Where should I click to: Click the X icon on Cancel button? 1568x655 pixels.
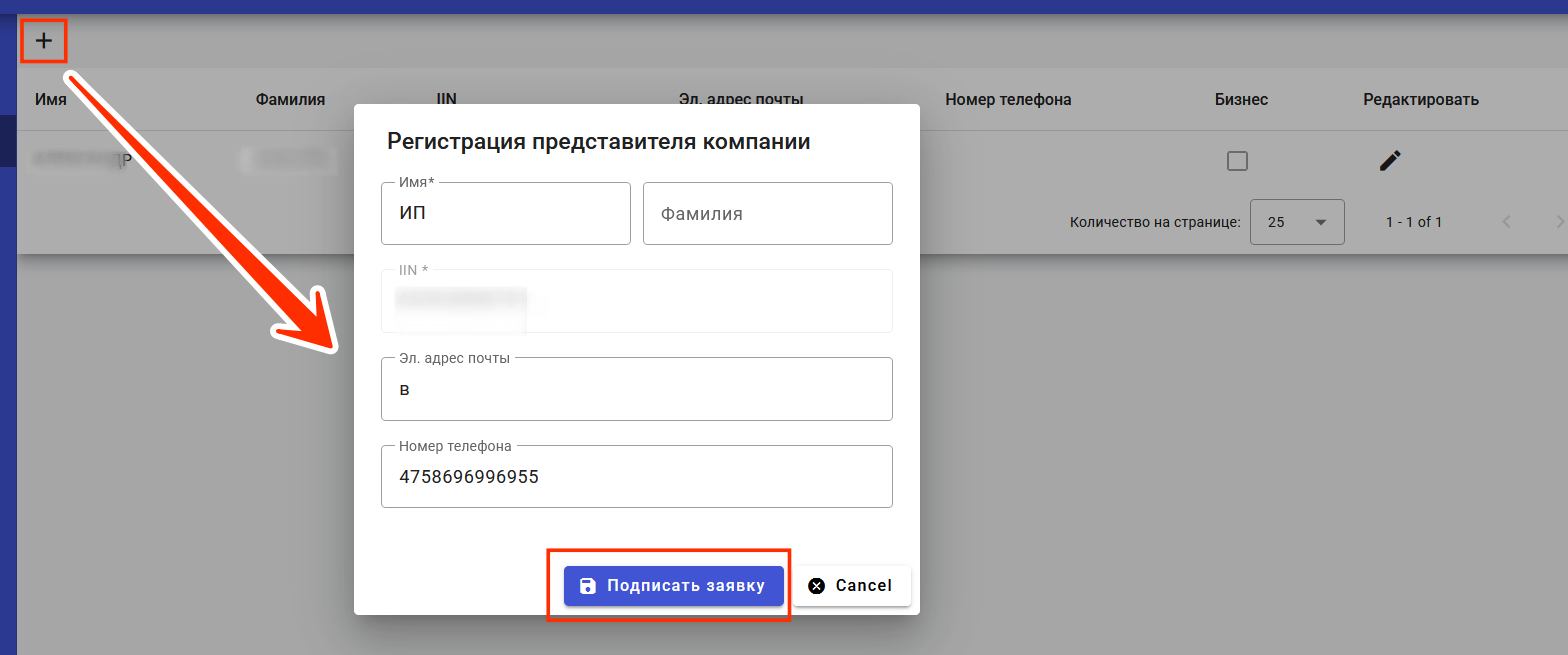point(817,586)
